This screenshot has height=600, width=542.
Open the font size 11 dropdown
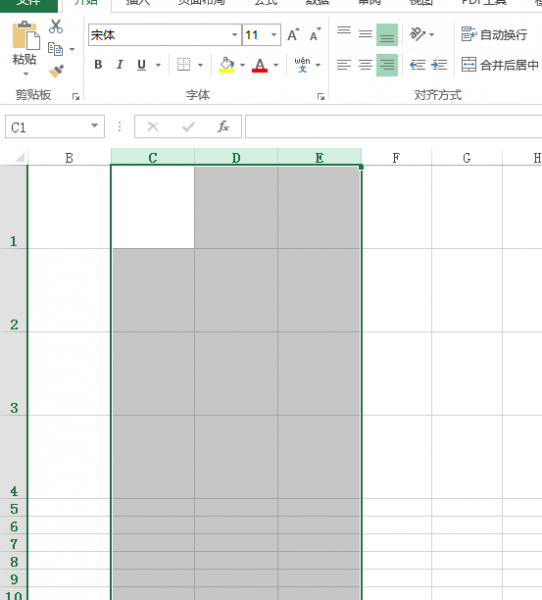[274, 35]
